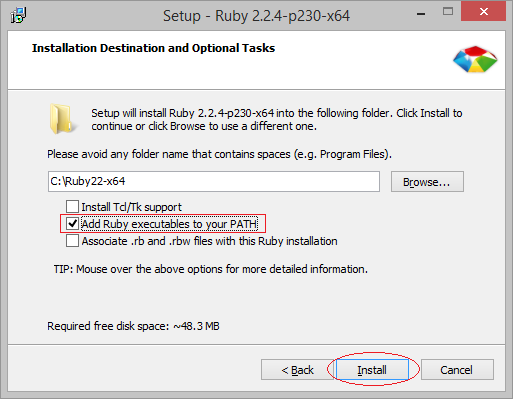Screen dimensions: 513x399
Task: Close the Ruby setup window
Action: point(484,12)
